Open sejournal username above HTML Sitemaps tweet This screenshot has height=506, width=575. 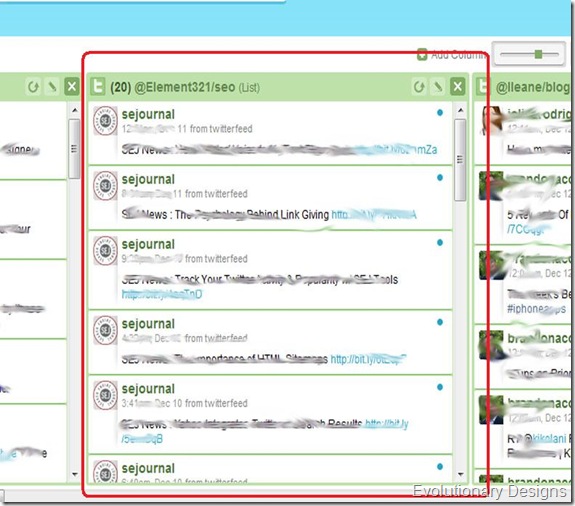(x=148, y=324)
